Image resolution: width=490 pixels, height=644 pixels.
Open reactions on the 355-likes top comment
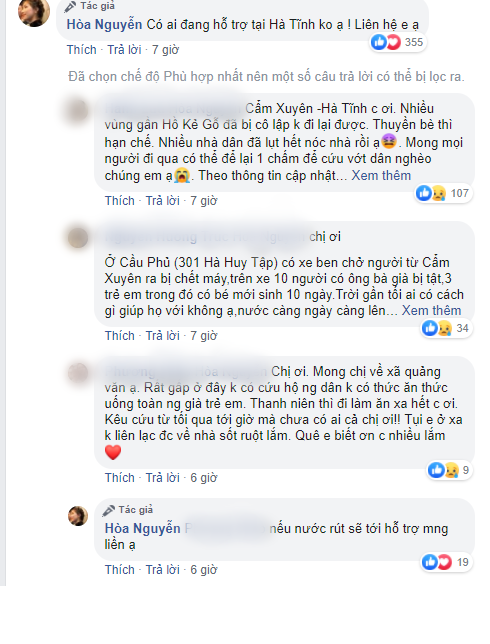point(398,42)
